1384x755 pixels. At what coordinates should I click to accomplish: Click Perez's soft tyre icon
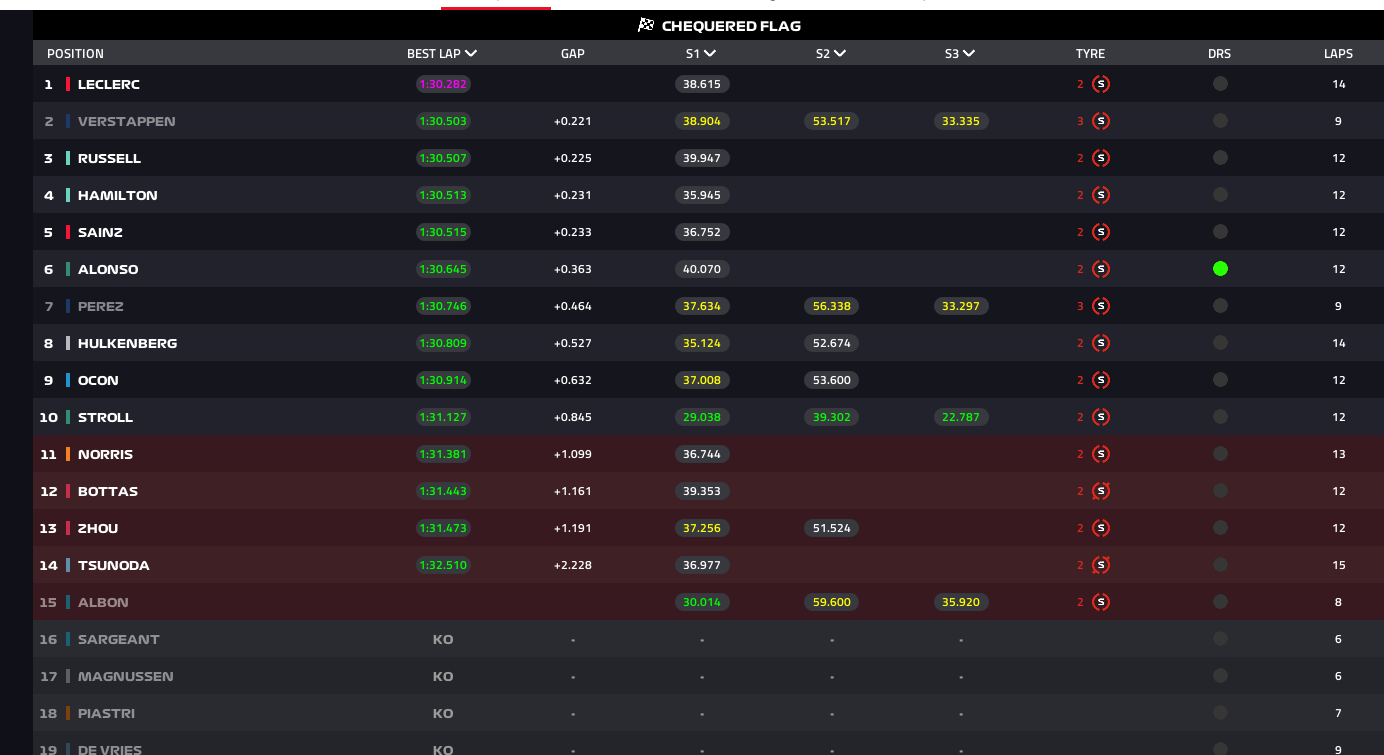pos(1101,306)
